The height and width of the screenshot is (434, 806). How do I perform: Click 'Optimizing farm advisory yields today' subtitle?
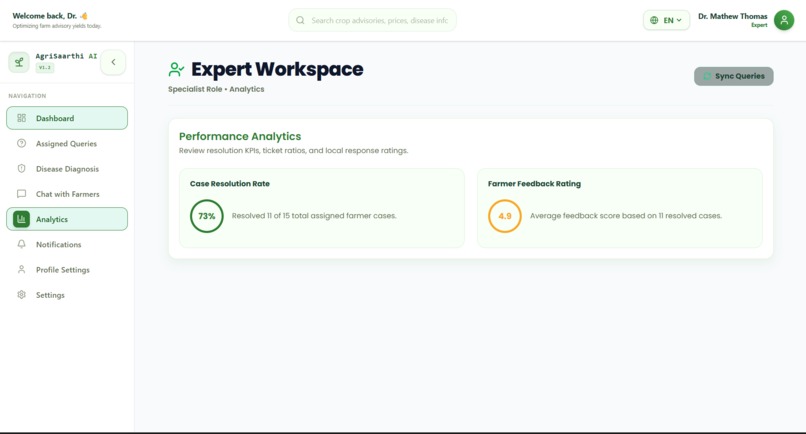click(x=57, y=26)
